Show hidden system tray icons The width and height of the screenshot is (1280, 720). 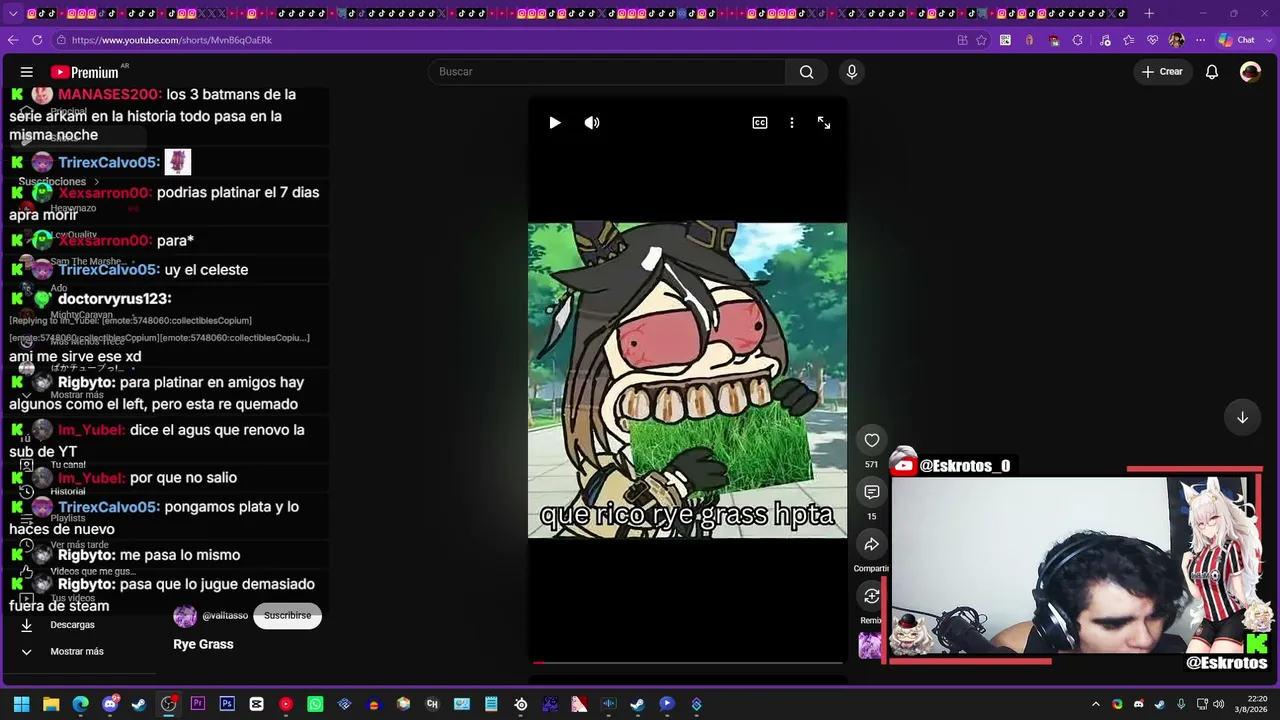tap(1096, 704)
